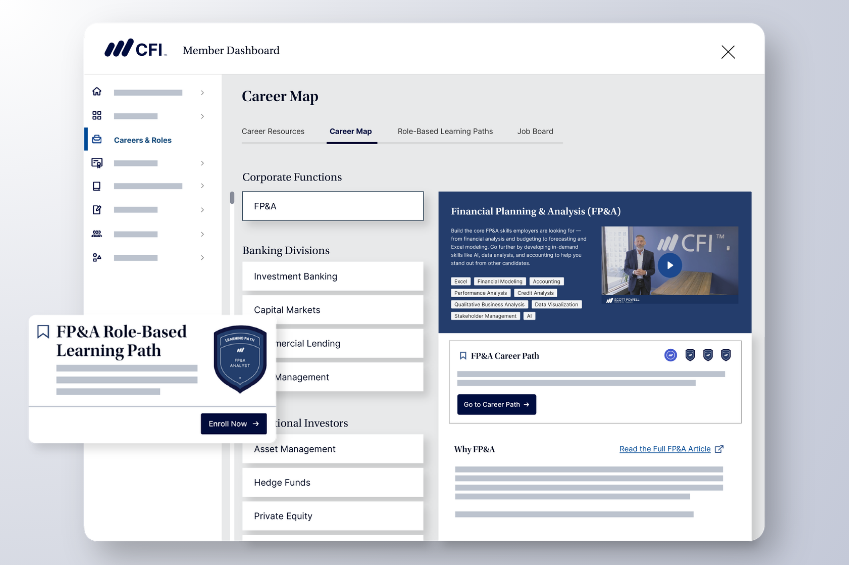Click the first shield badge beside blue circle
849x565 pixels.
(690, 355)
